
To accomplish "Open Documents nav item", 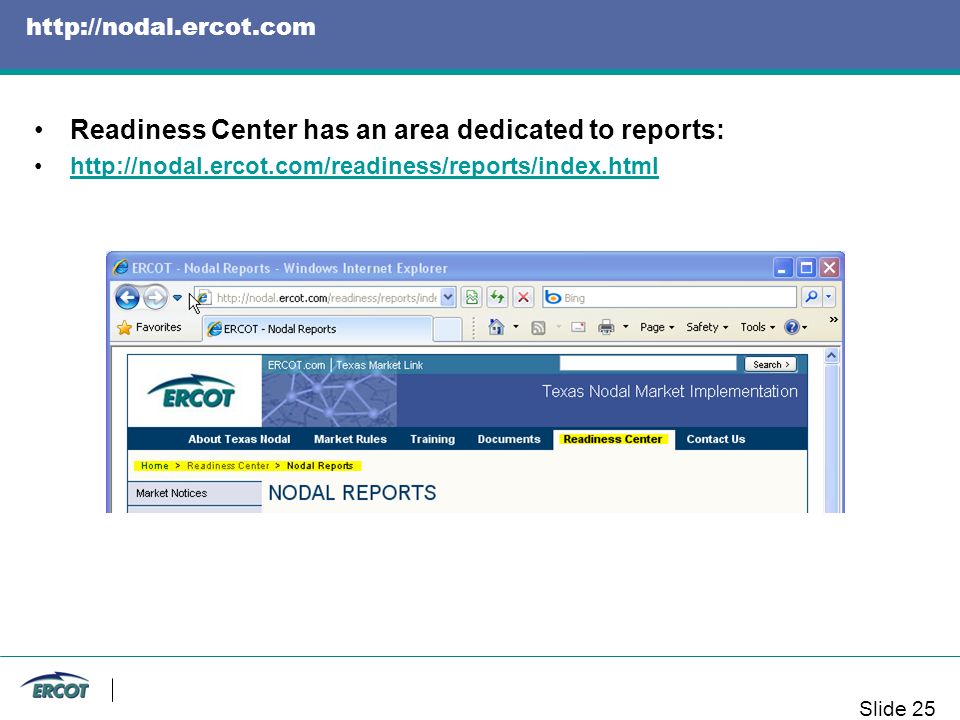I will (509, 439).
